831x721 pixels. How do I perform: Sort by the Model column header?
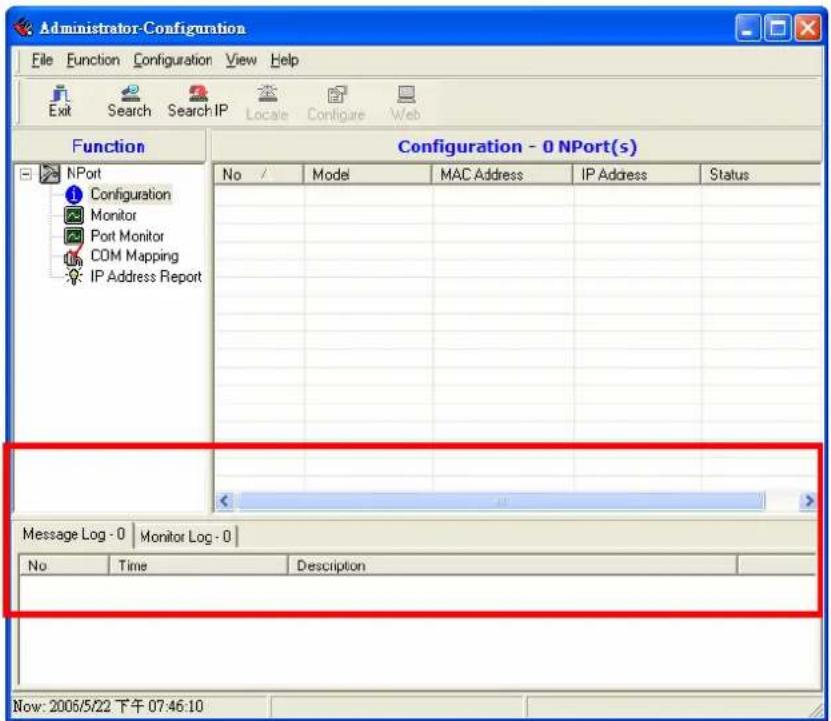(x=367, y=174)
